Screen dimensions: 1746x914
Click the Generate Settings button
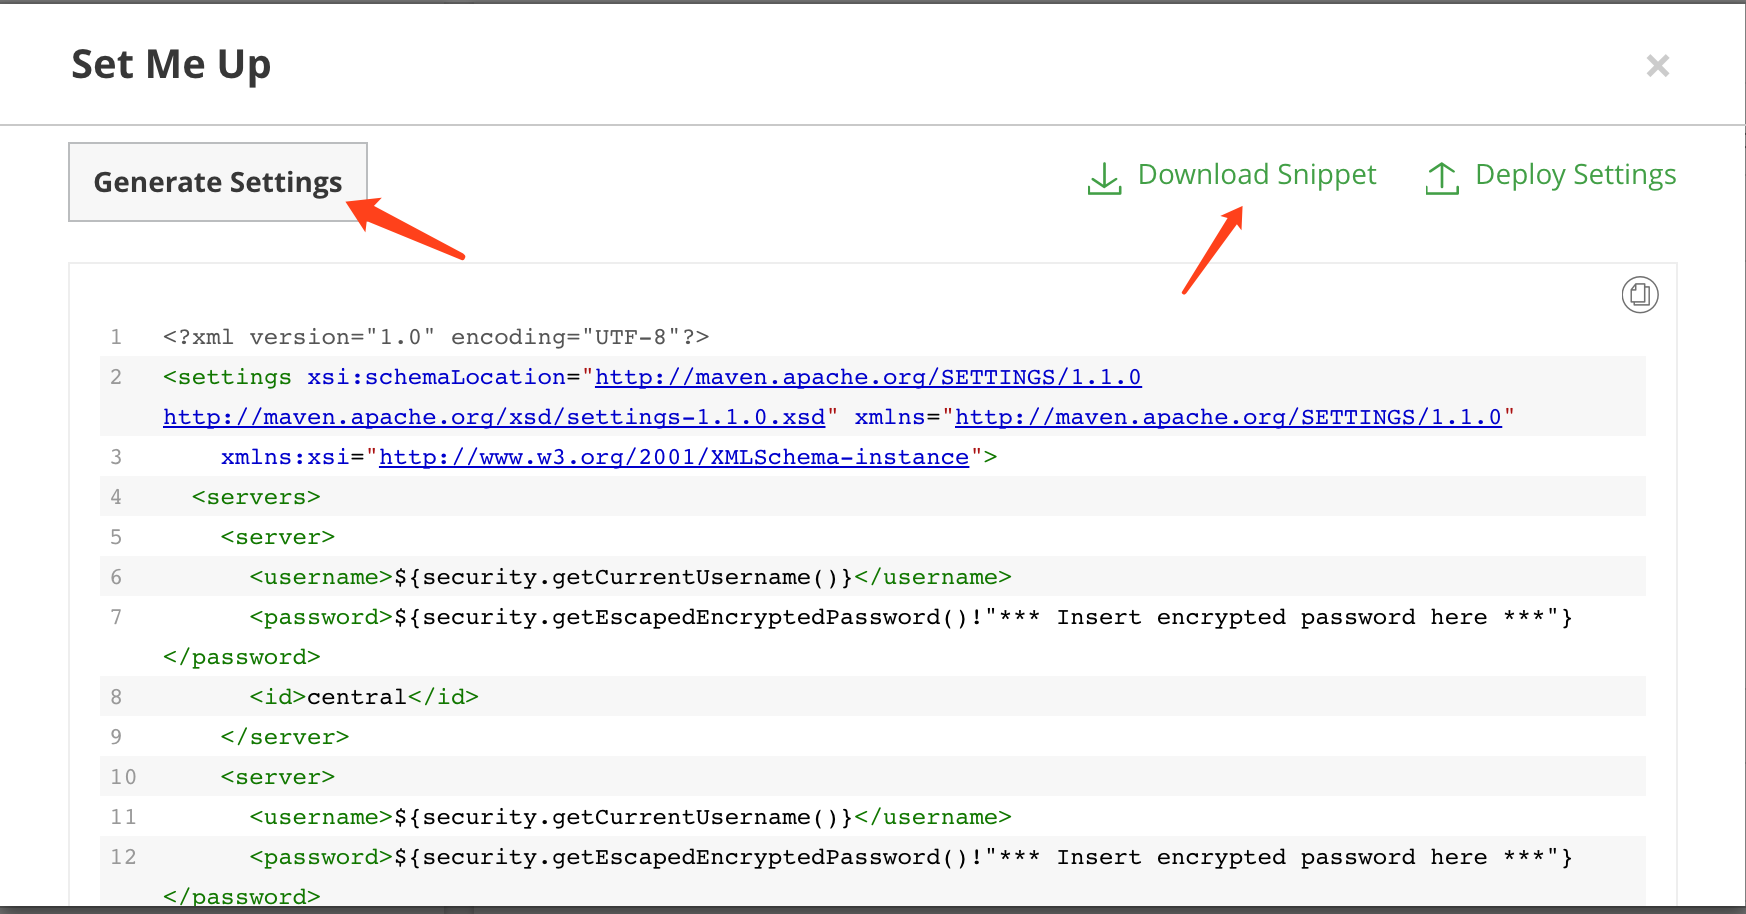coord(218,182)
